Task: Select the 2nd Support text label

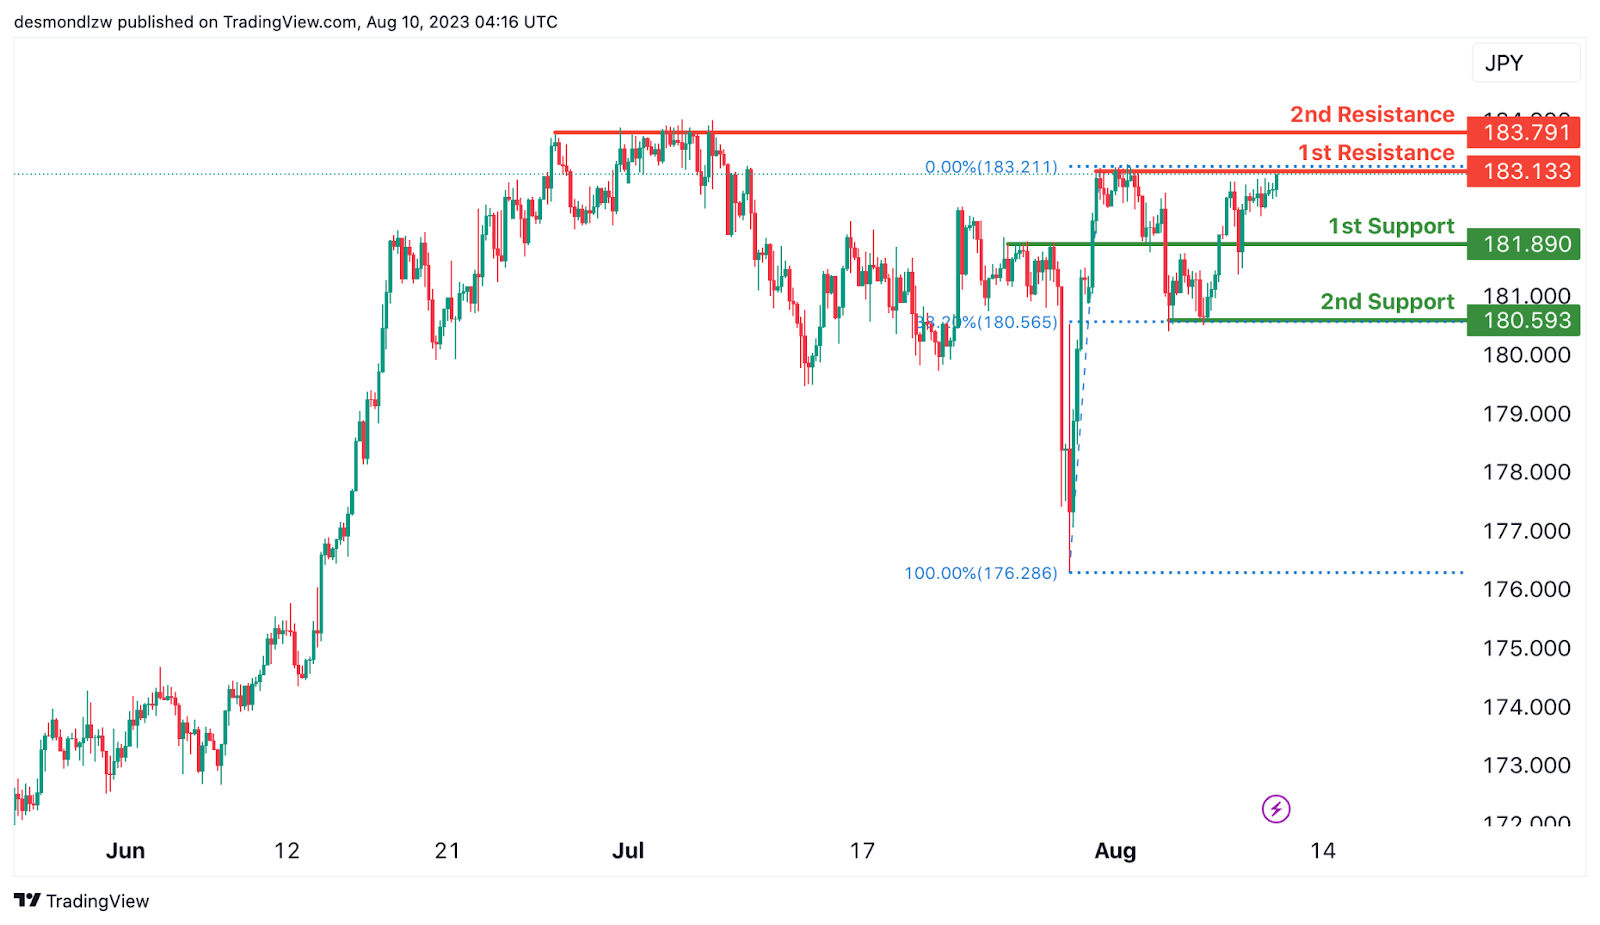Action: pyautogui.click(x=1387, y=301)
